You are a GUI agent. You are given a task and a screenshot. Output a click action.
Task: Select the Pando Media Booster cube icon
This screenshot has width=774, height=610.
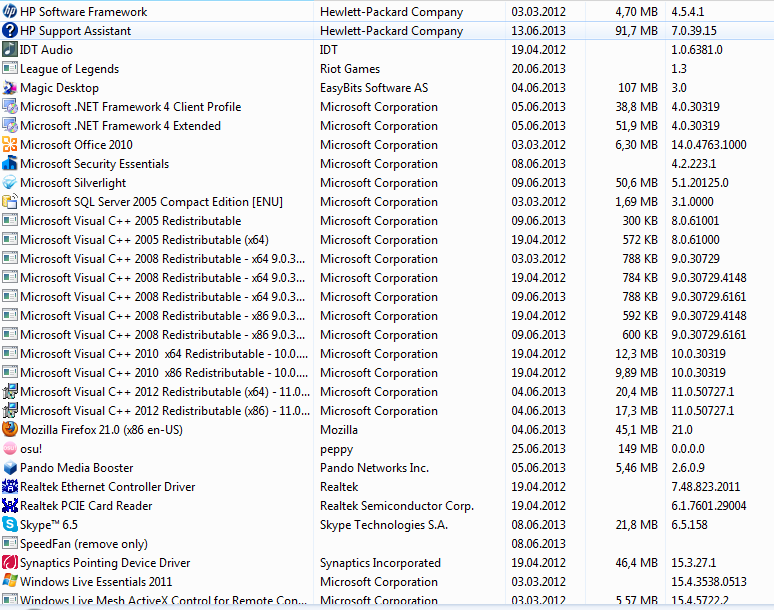pyautogui.click(x=10, y=467)
